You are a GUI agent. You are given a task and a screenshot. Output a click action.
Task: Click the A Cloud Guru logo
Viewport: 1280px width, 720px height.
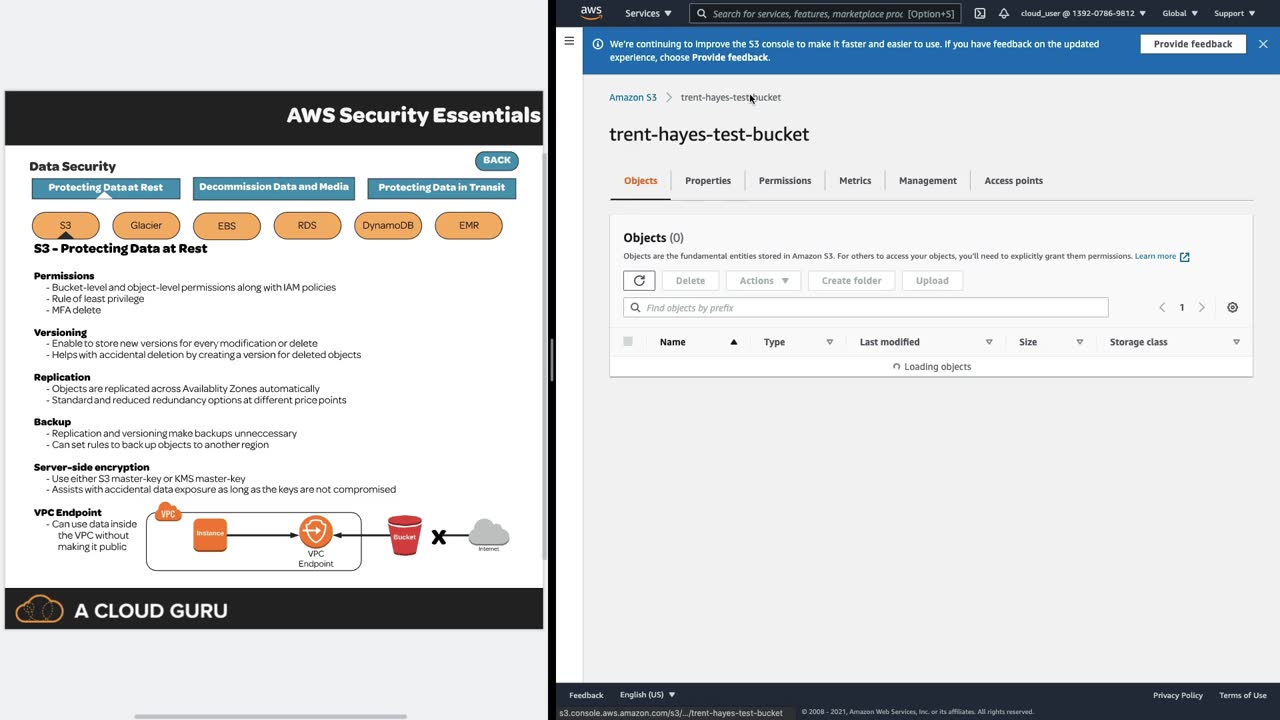pos(122,609)
